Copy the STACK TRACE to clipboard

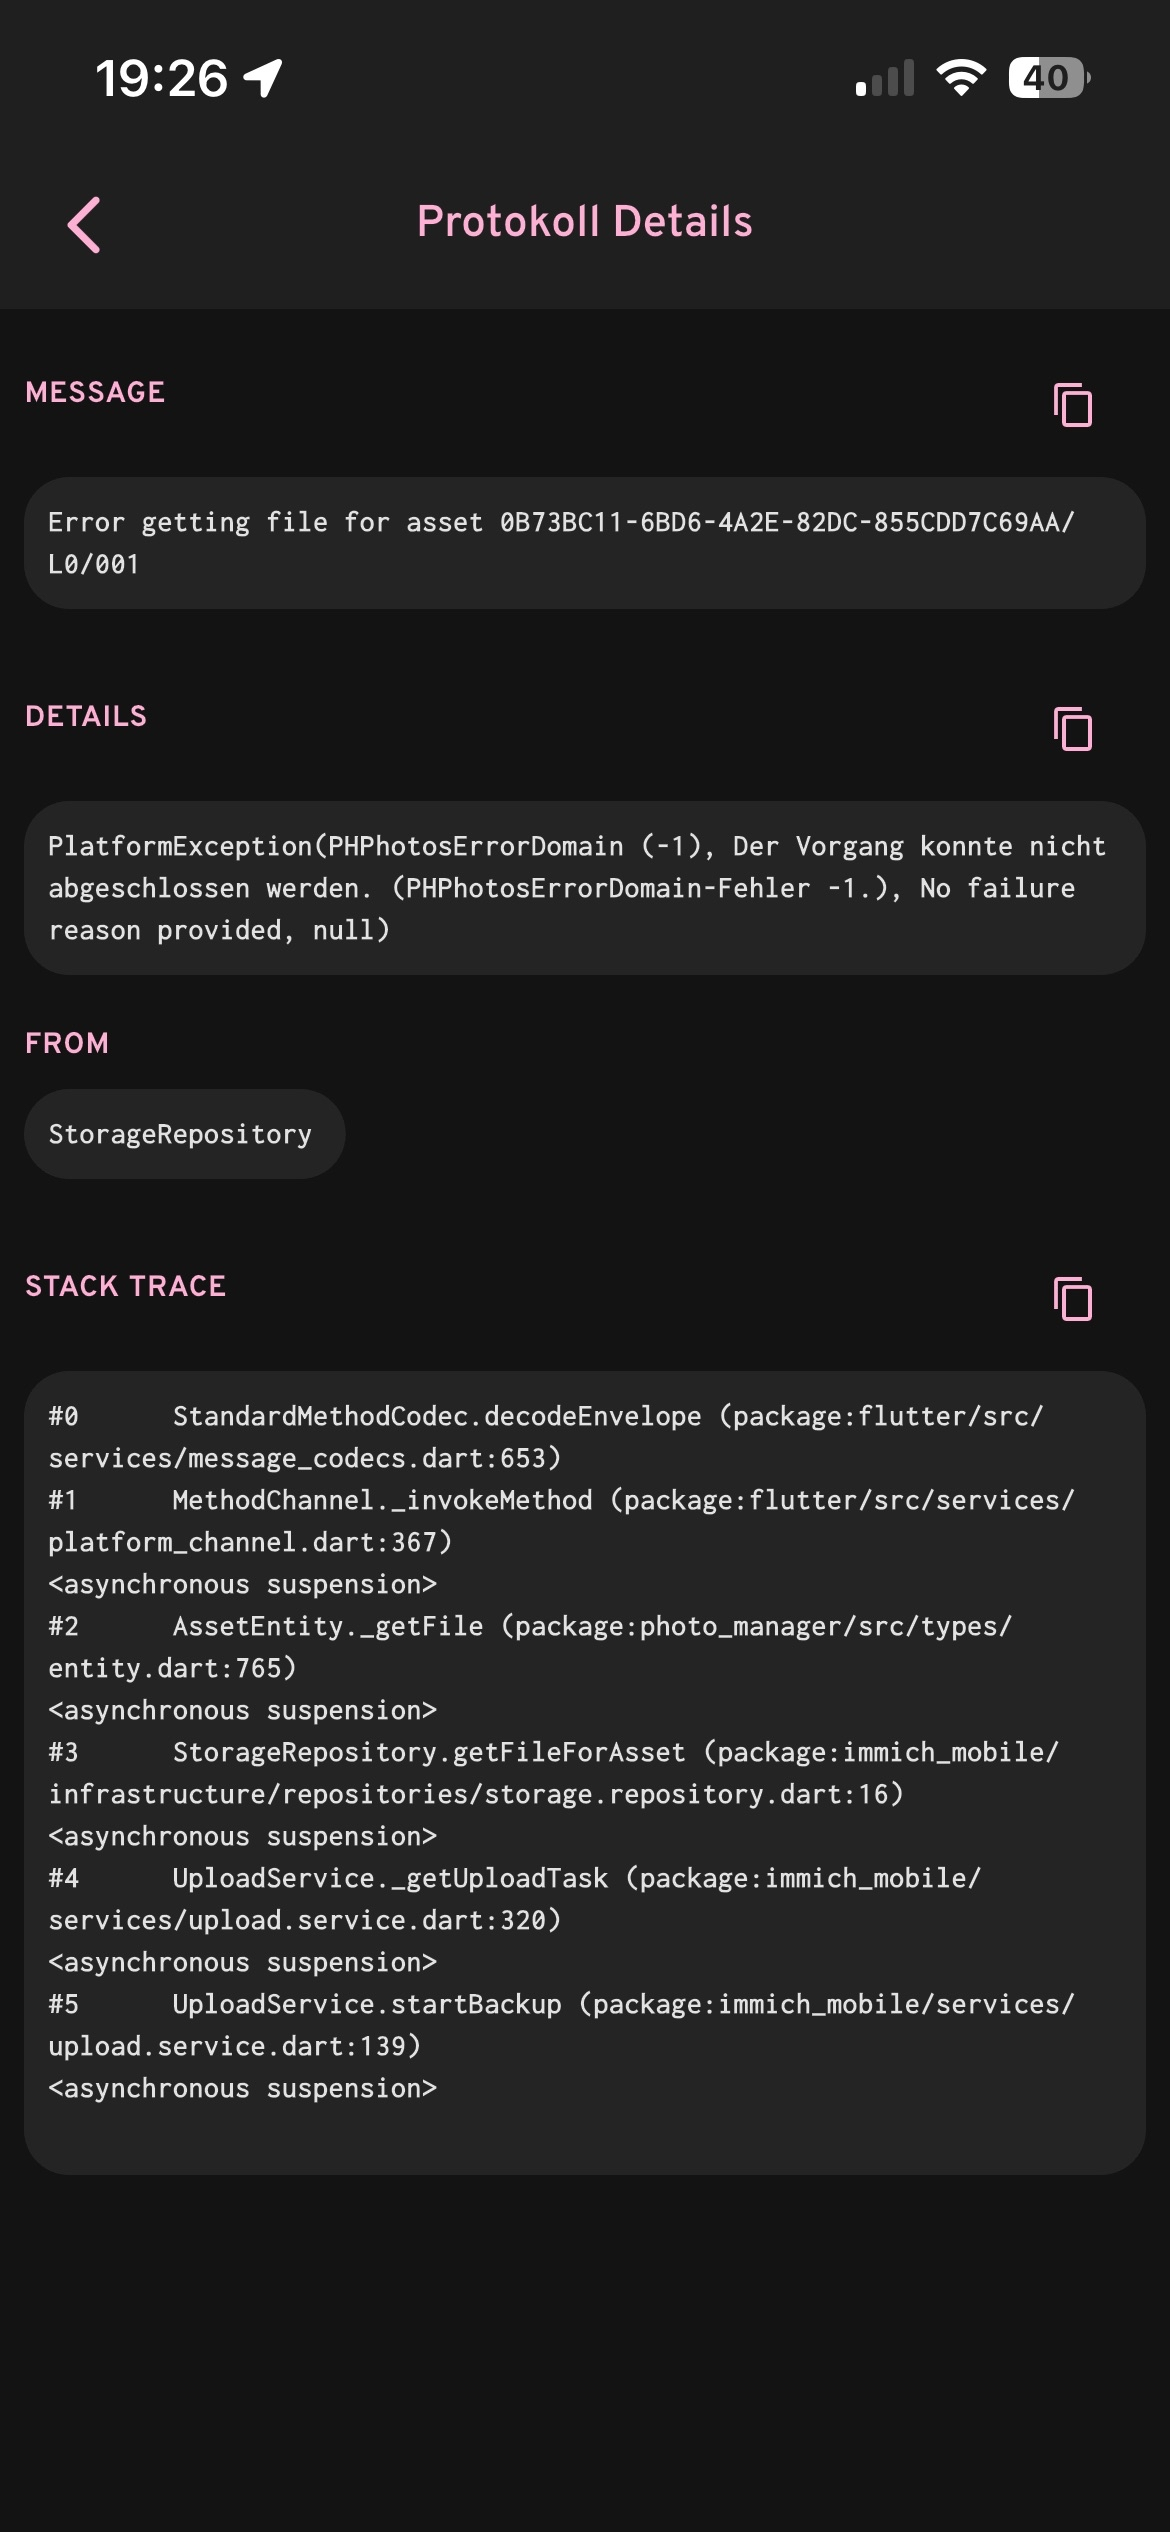coord(1072,1299)
